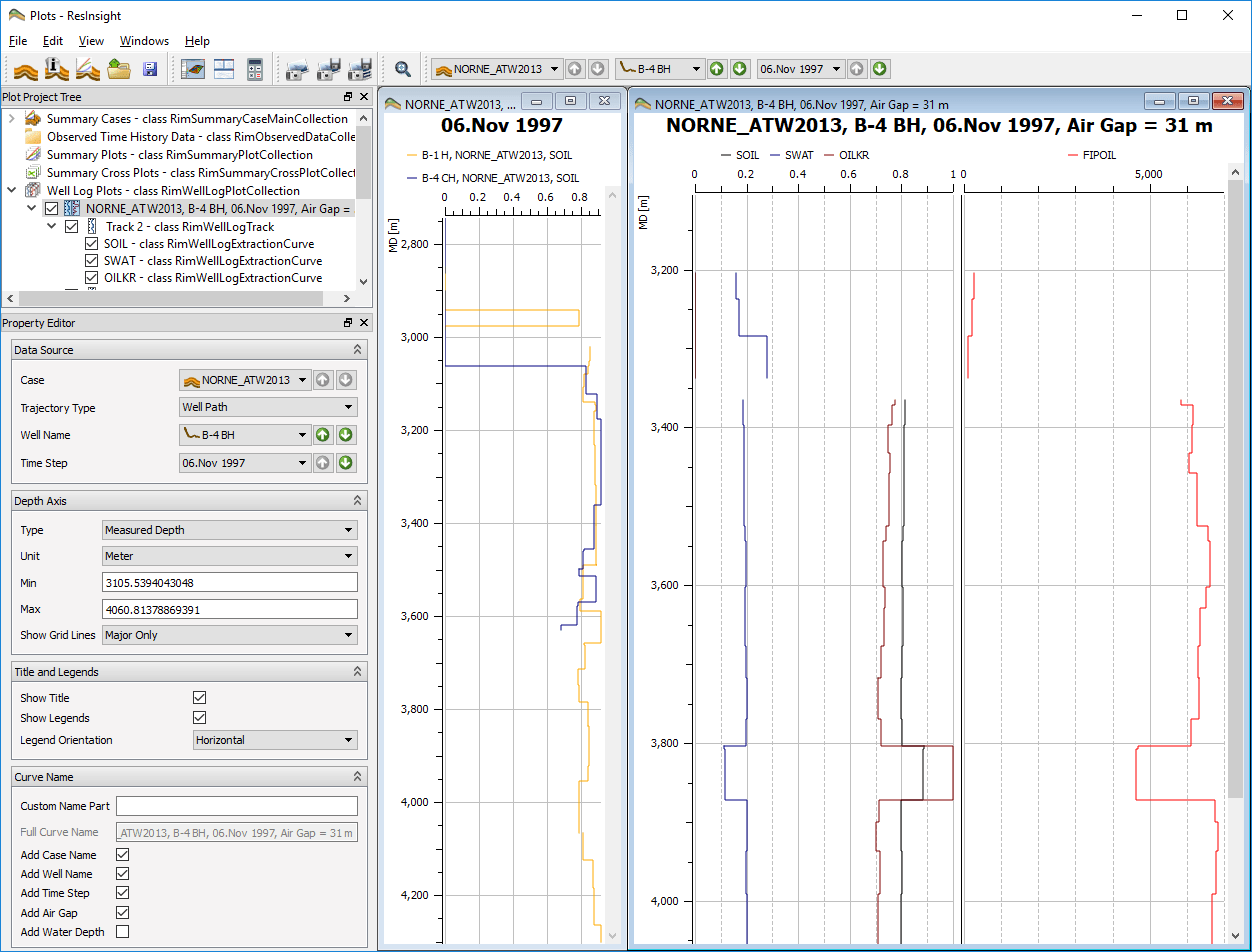Select Observed Time History Data tree item
Viewport: 1252px width, 952px height.
(201, 137)
